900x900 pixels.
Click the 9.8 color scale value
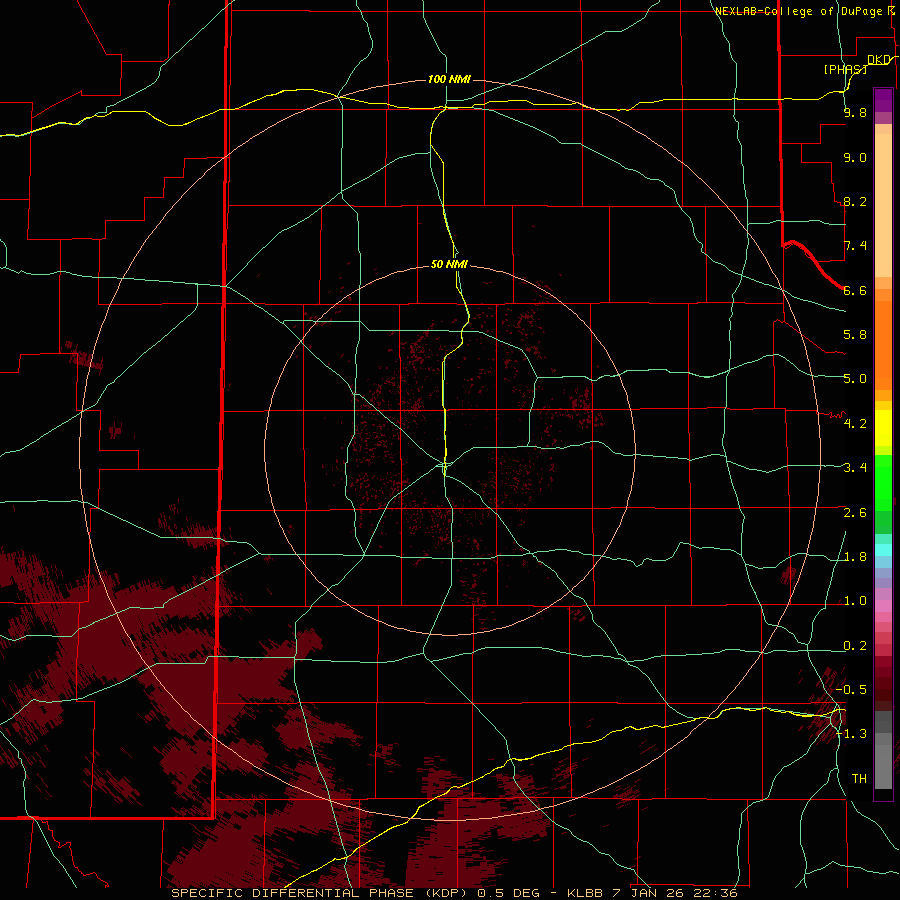(x=855, y=113)
